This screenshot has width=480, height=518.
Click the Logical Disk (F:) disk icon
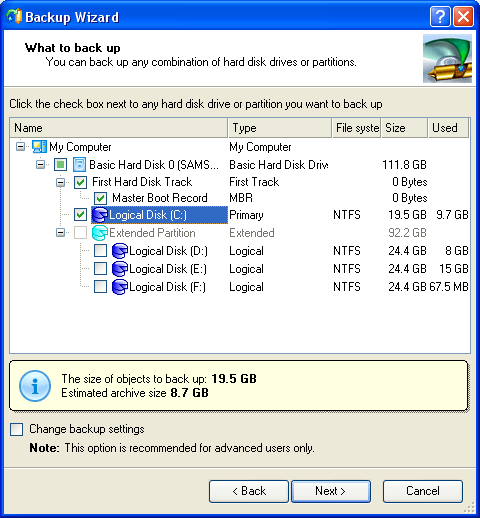pyautogui.click(x=120, y=287)
